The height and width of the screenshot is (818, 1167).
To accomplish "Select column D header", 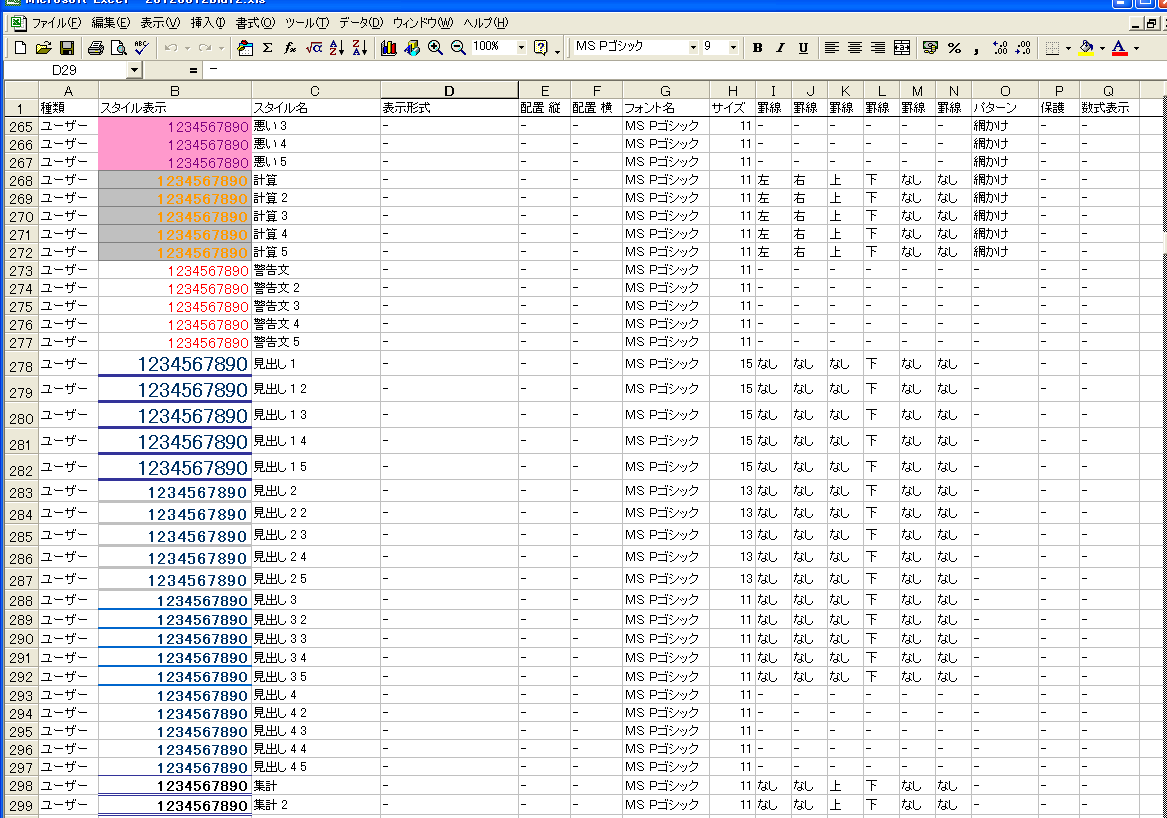I will coord(450,91).
